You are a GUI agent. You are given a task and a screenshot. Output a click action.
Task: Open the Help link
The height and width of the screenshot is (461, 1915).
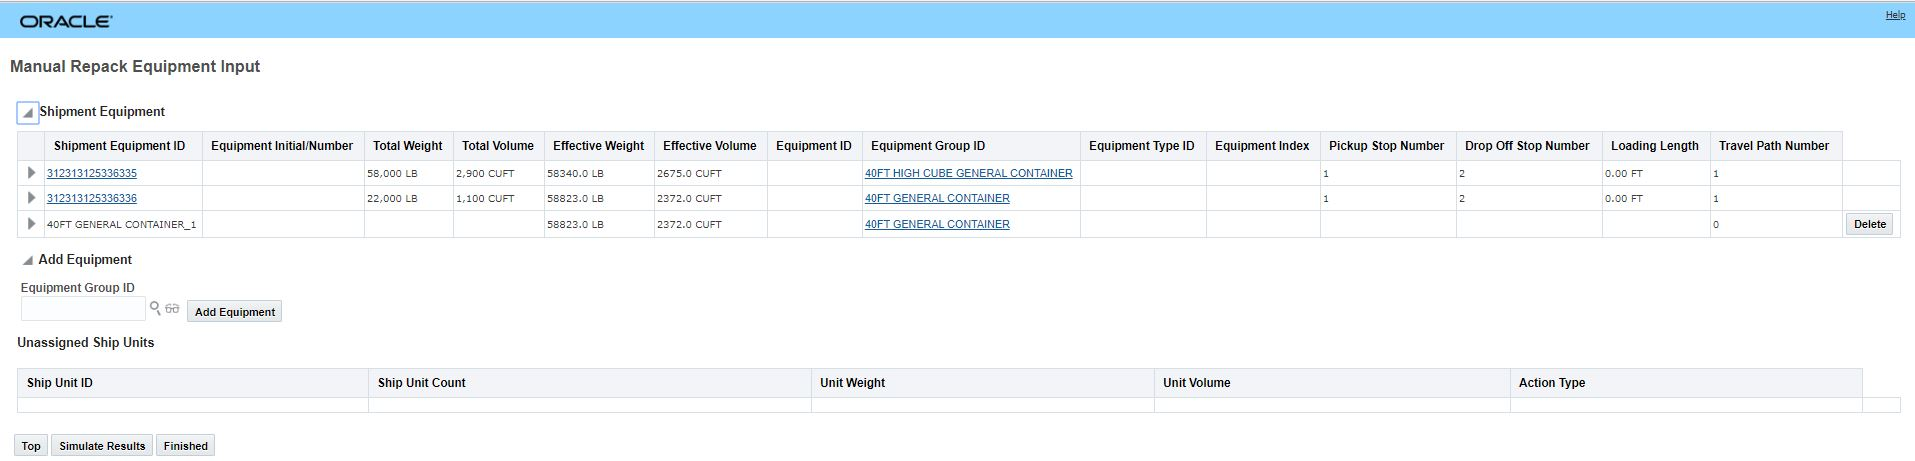point(1895,15)
